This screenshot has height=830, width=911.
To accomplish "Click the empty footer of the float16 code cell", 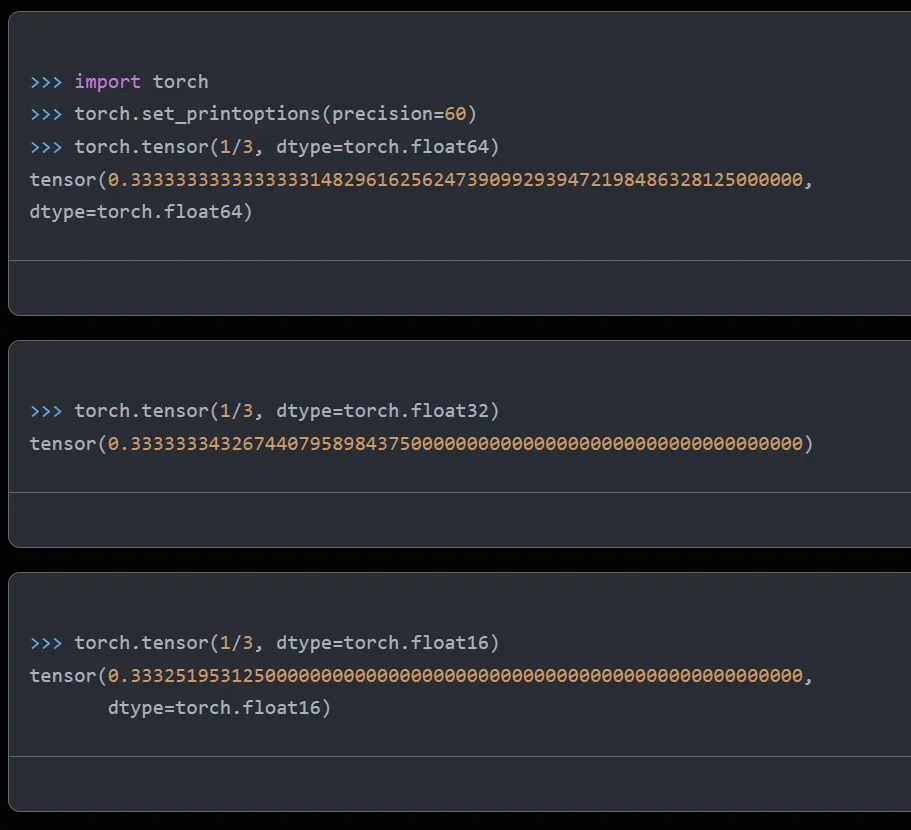I will (x=460, y=784).
